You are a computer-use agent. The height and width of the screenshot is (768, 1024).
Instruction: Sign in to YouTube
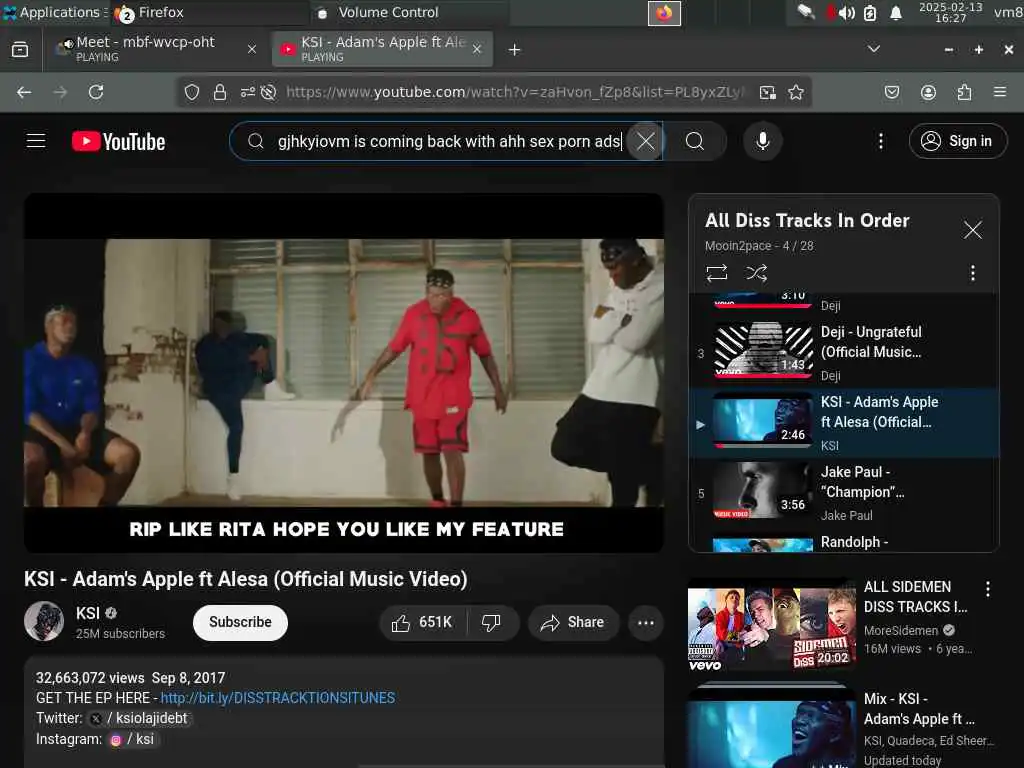point(957,141)
